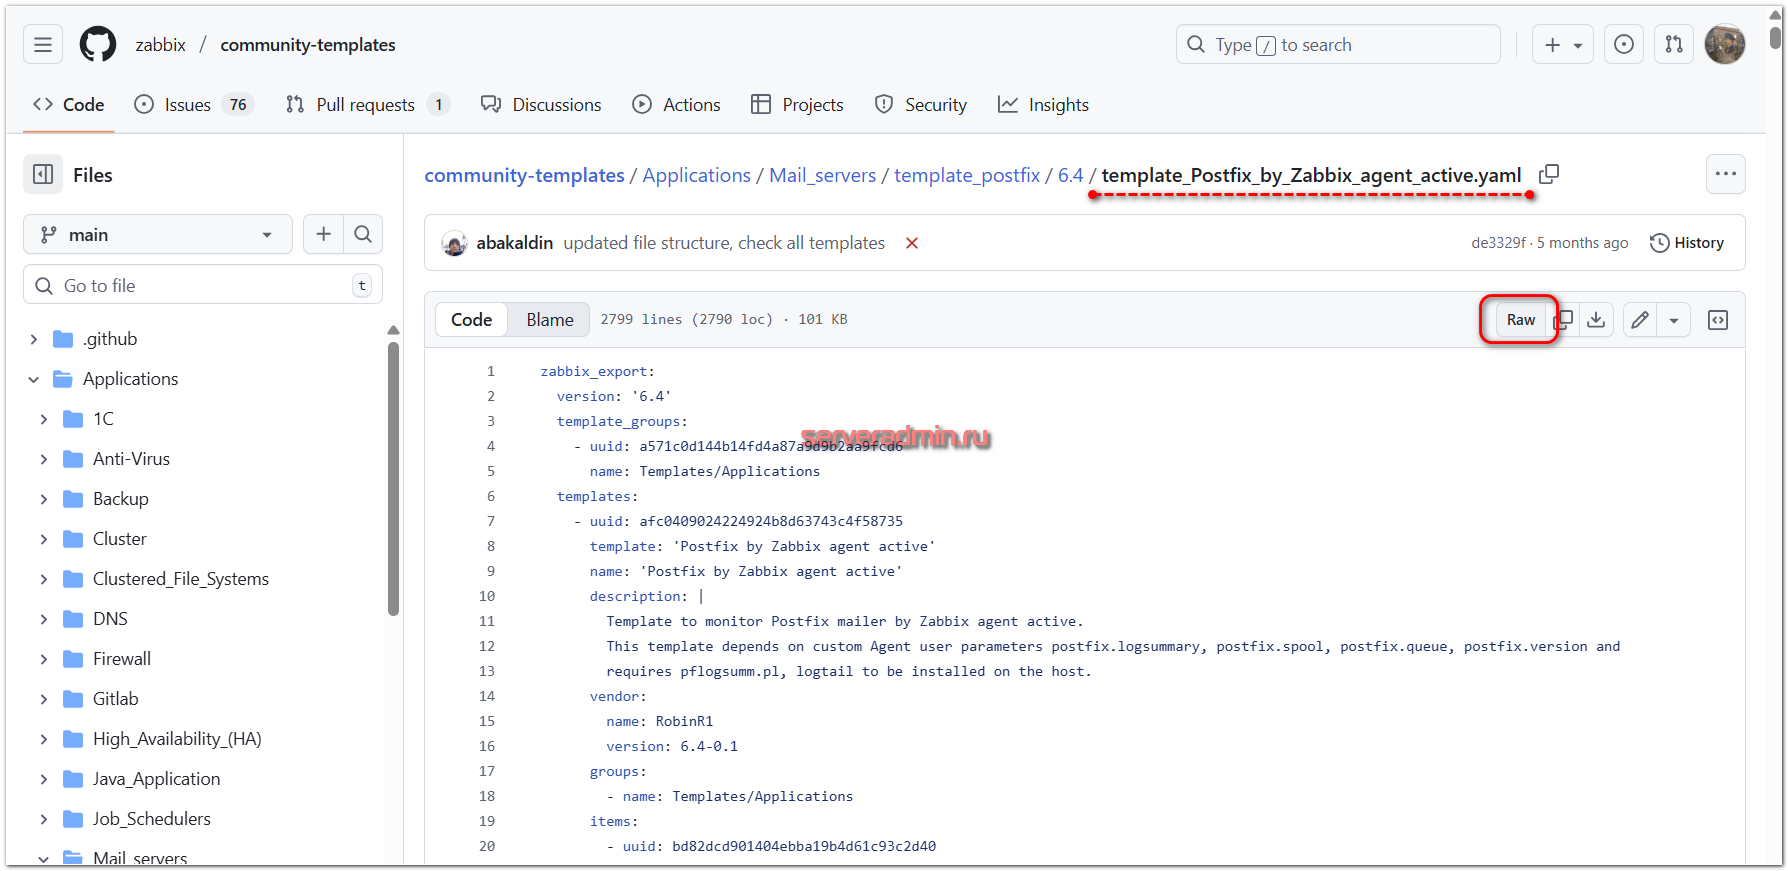The height and width of the screenshot is (871, 1788).
Task: Focus the Type / to search box
Action: [x=1338, y=45]
